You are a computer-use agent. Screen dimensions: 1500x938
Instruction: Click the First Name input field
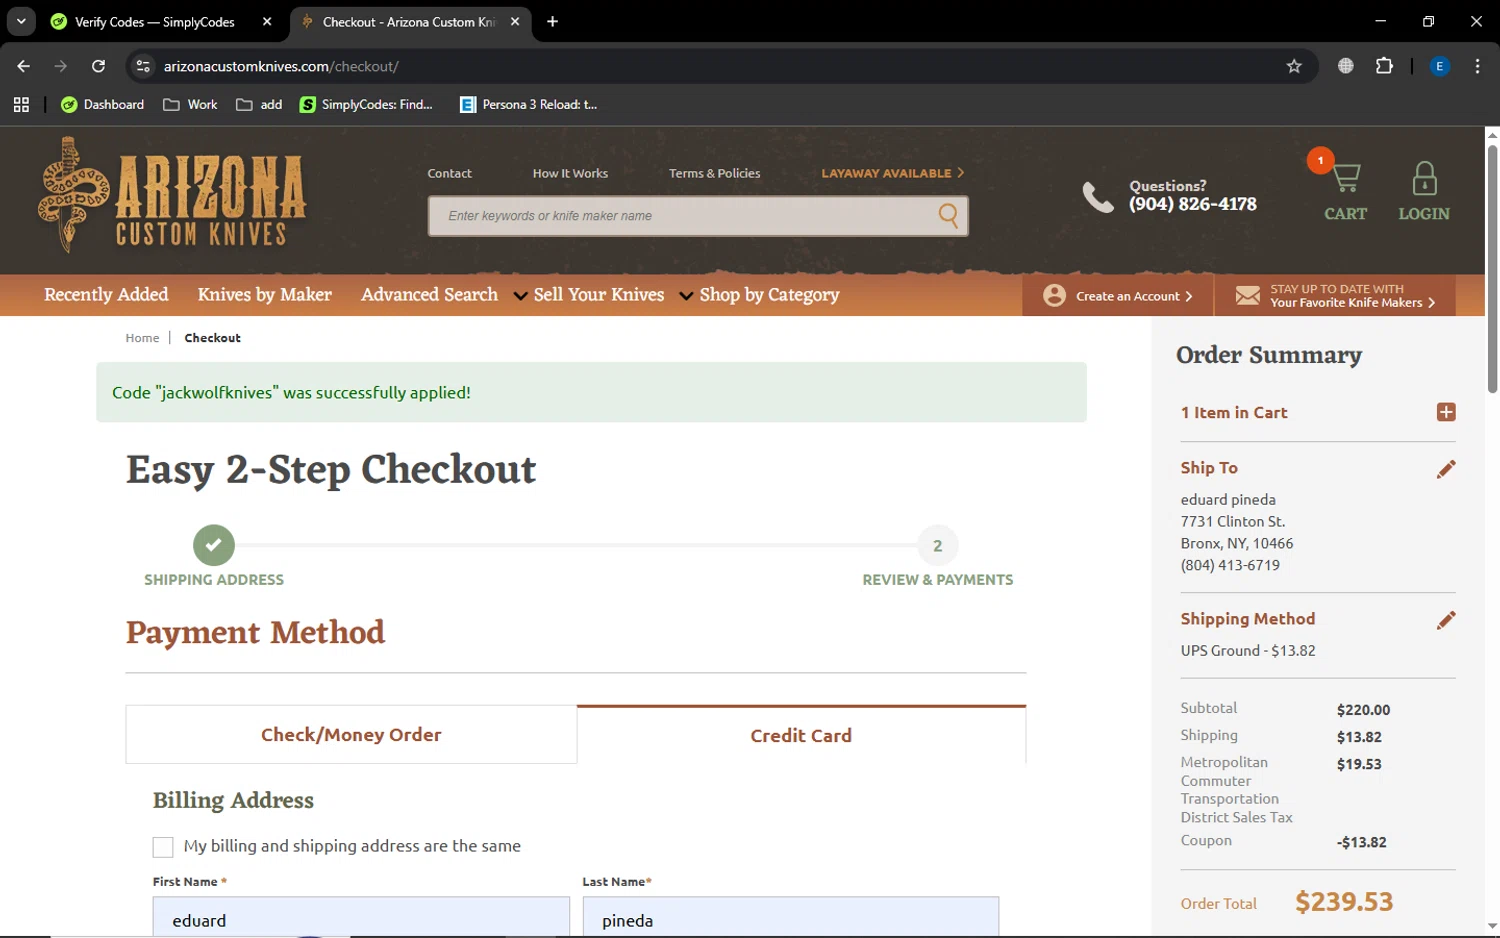pos(361,917)
